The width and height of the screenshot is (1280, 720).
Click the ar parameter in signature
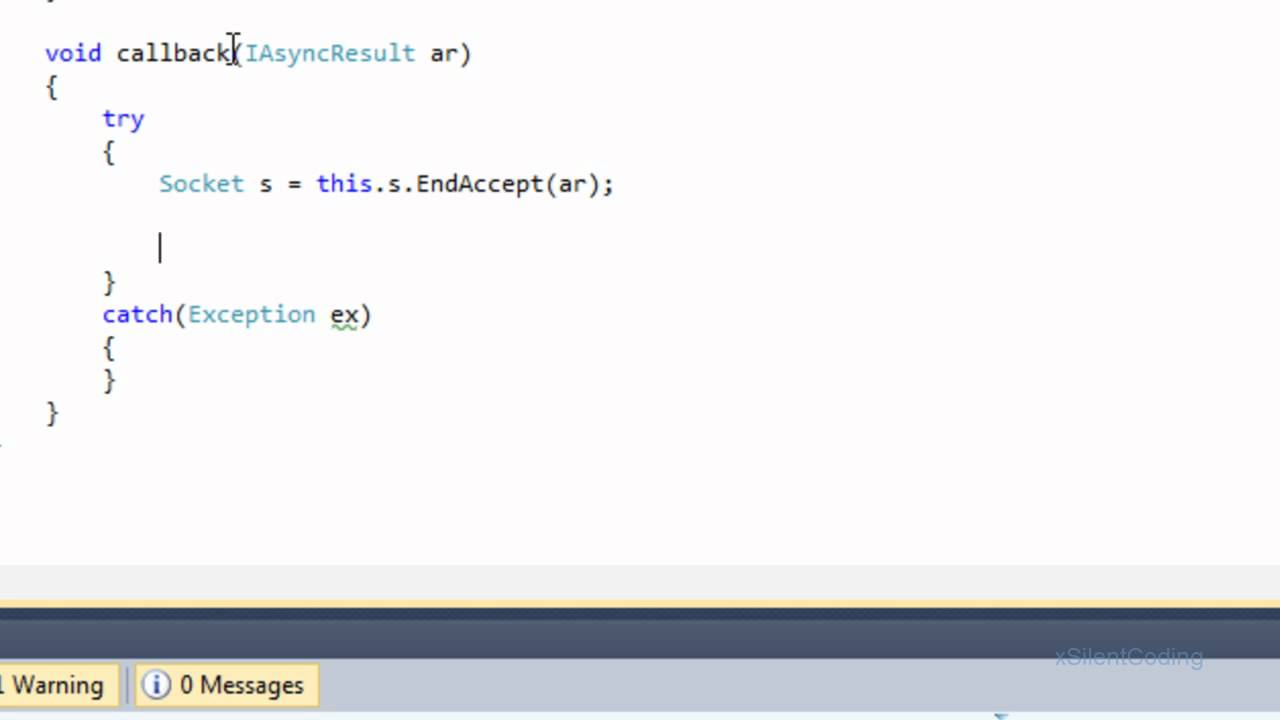[x=443, y=53]
